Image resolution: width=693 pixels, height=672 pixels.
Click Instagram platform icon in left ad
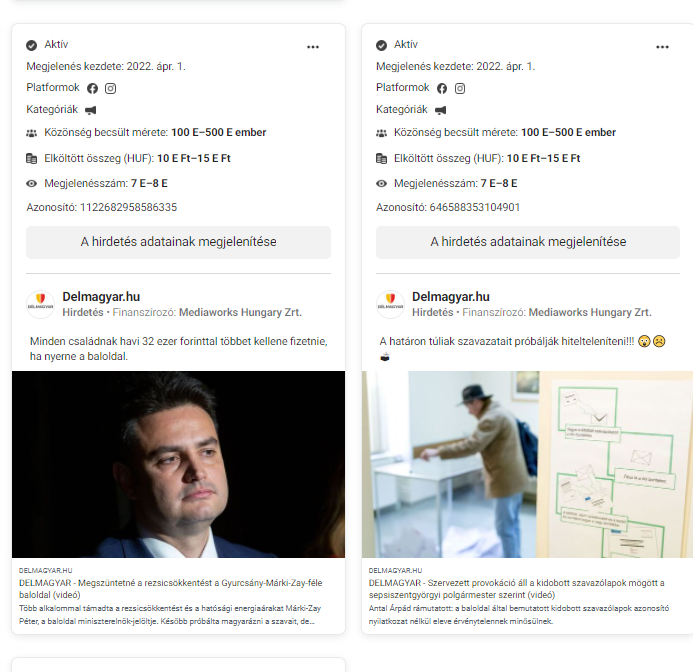pos(110,88)
